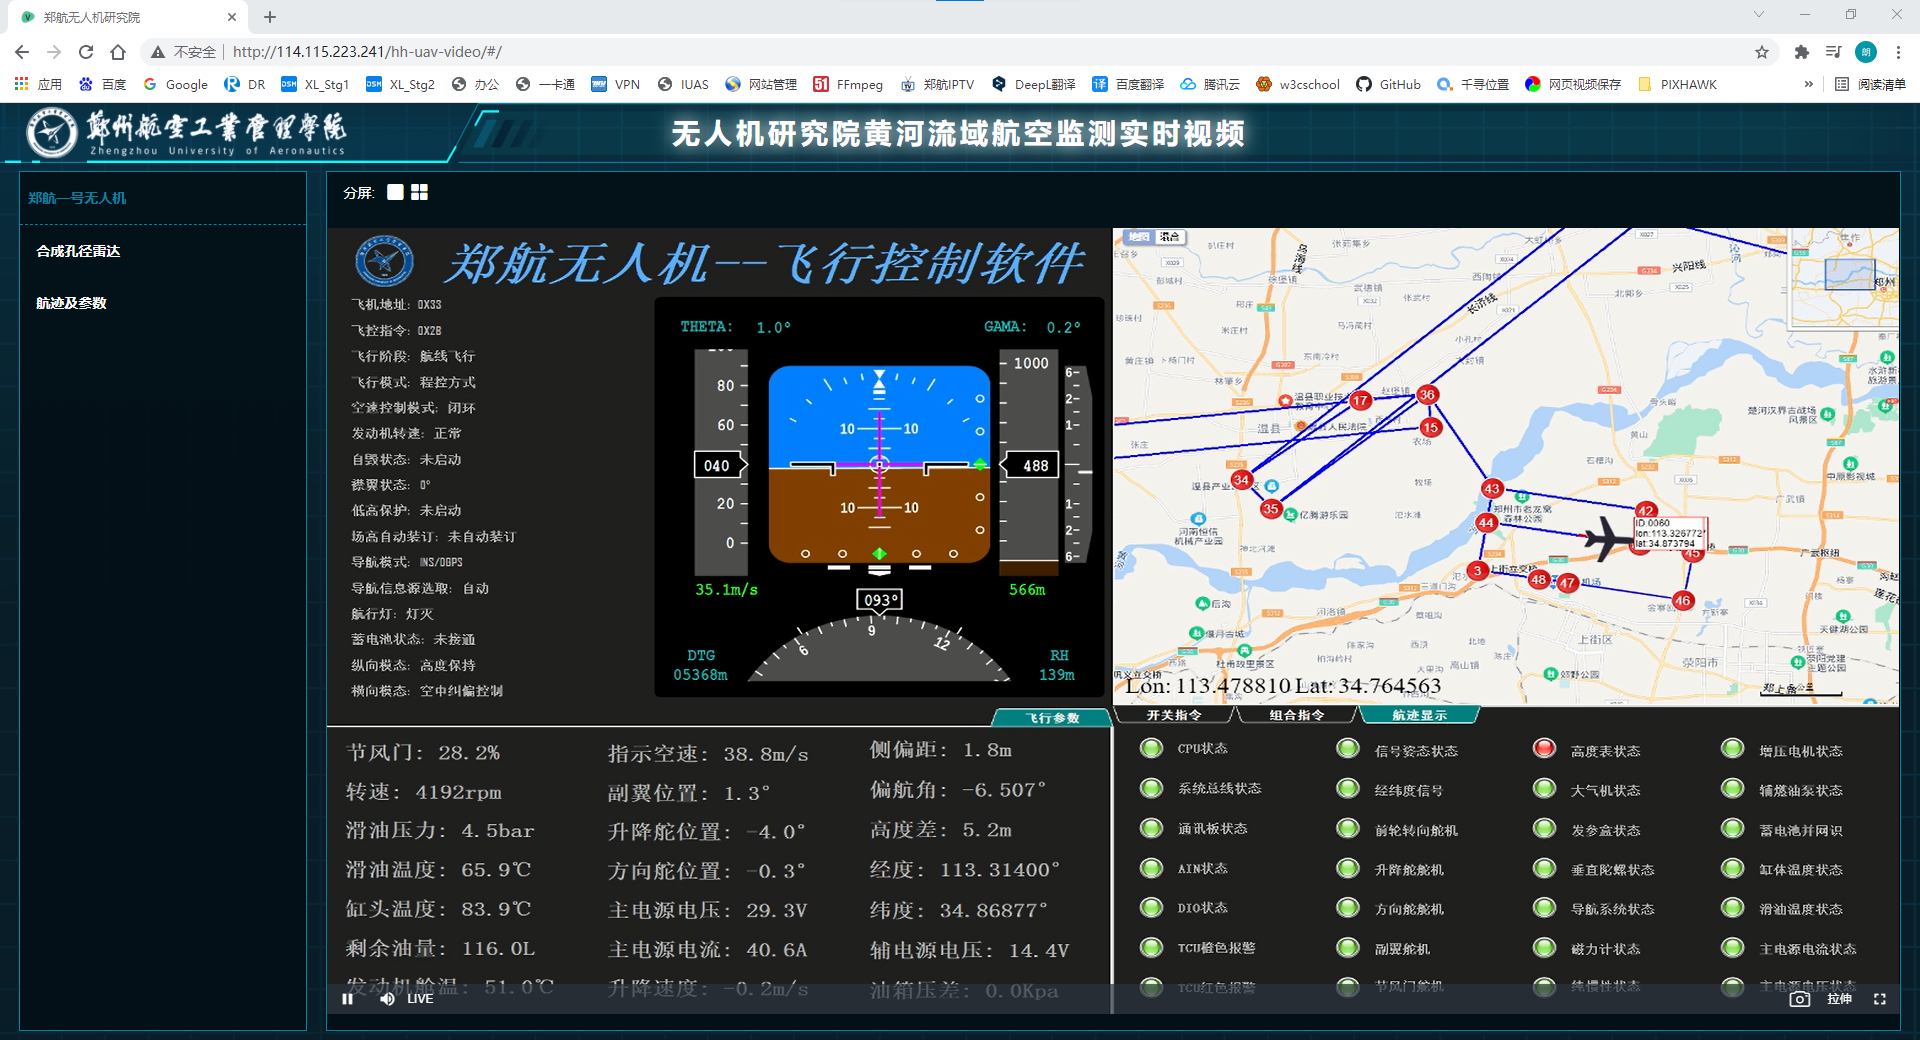Open the GitHub bookmark
The width and height of the screenshot is (1920, 1040).
coord(1388,84)
